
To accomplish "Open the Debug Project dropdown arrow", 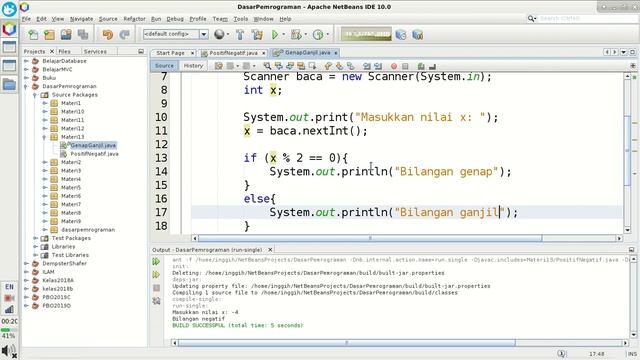I will (305, 35).
